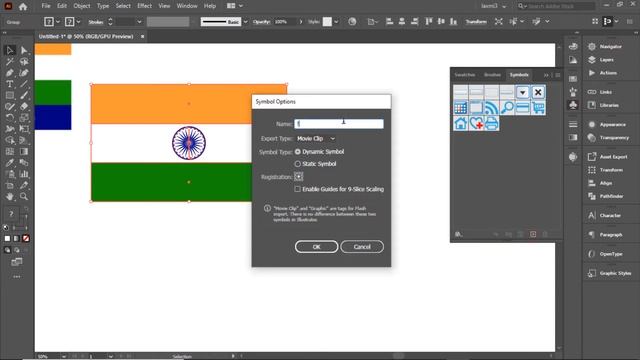The width and height of the screenshot is (640, 360).
Task: Click the symbol Name input field
Action: [339, 124]
